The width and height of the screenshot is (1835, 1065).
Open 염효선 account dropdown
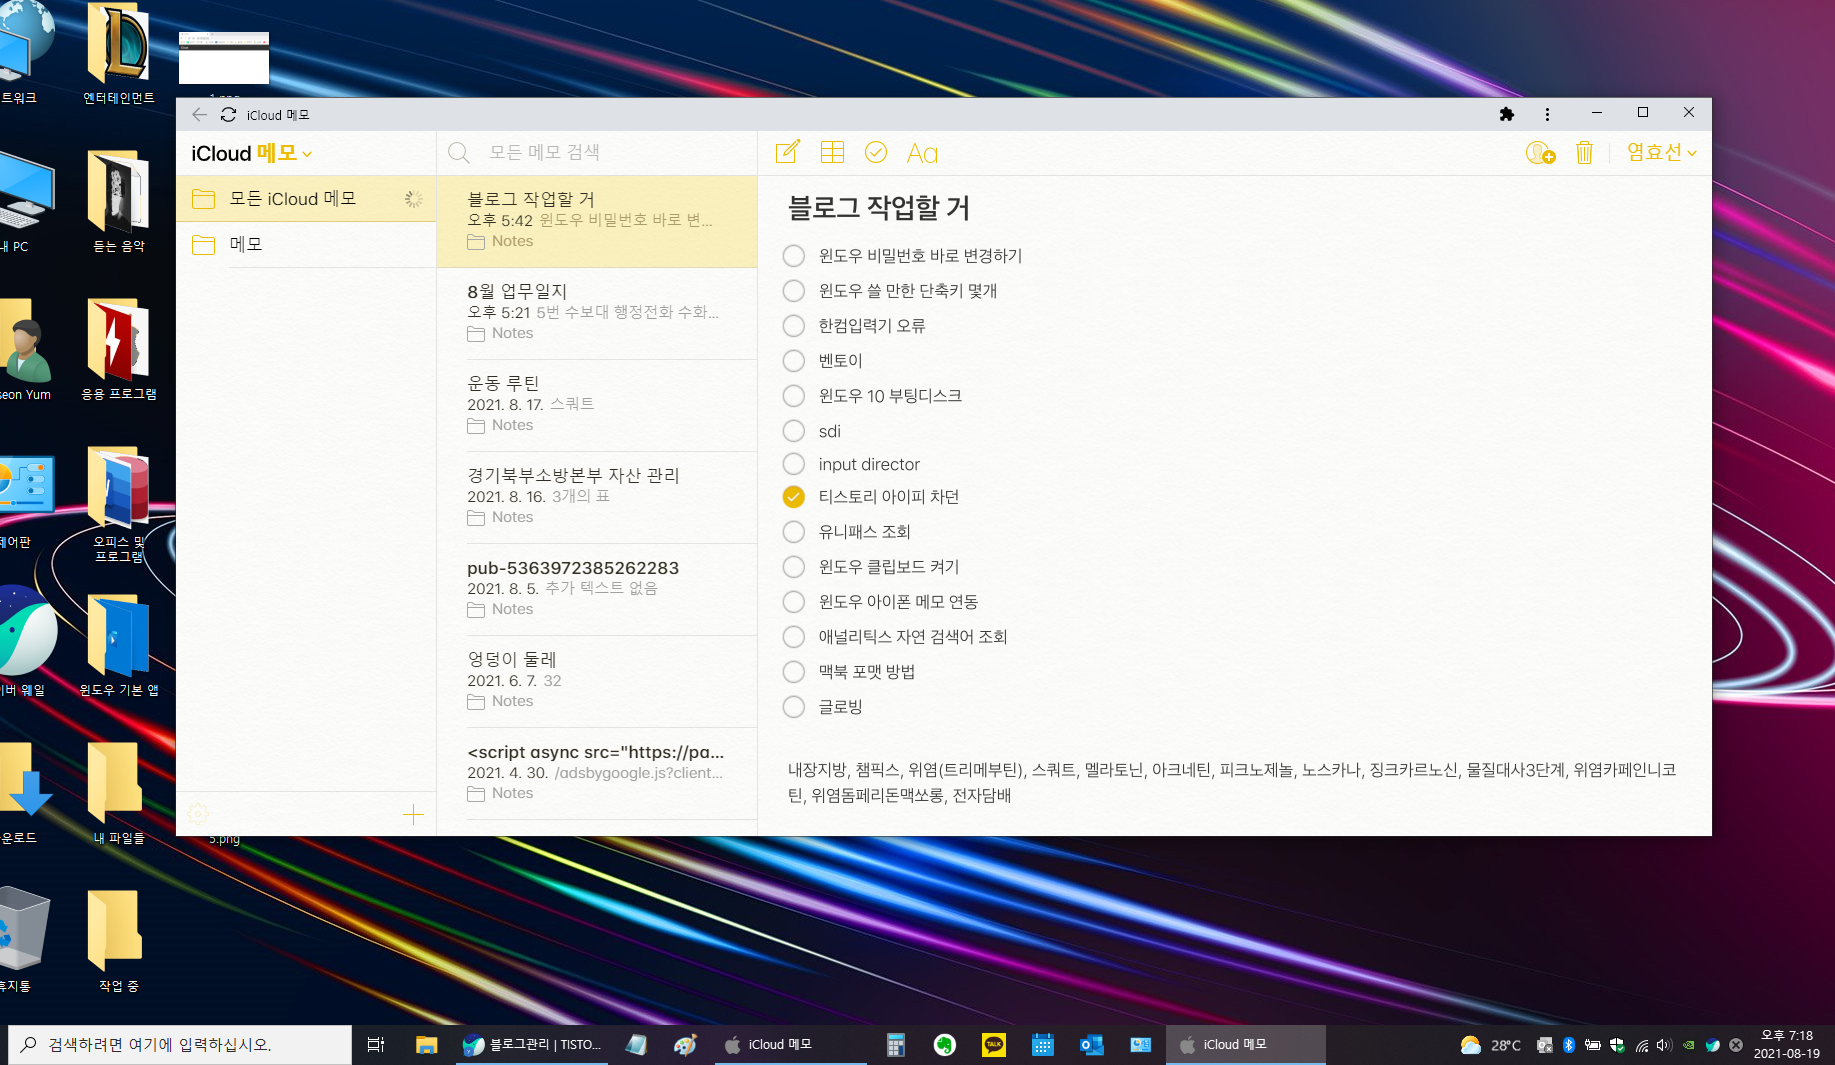point(1661,153)
